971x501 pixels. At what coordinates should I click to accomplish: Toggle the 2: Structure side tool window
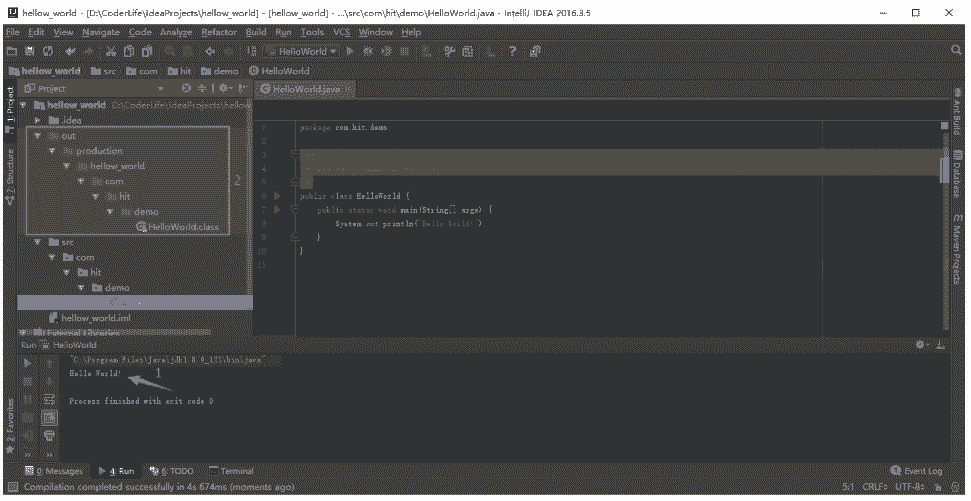(x=9, y=174)
